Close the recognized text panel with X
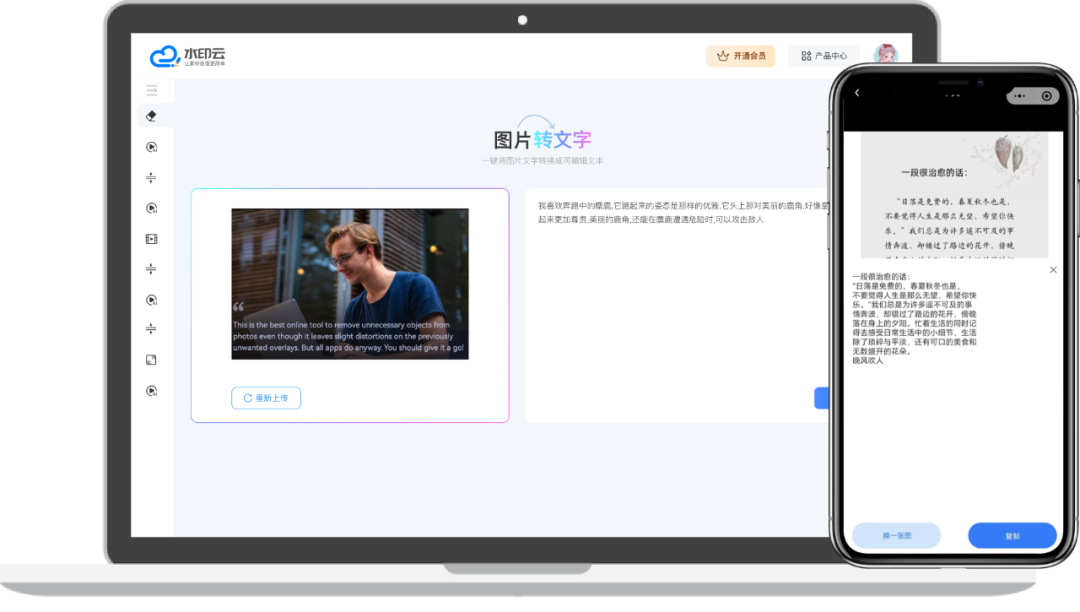1080x612 pixels. (x=1052, y=270)
